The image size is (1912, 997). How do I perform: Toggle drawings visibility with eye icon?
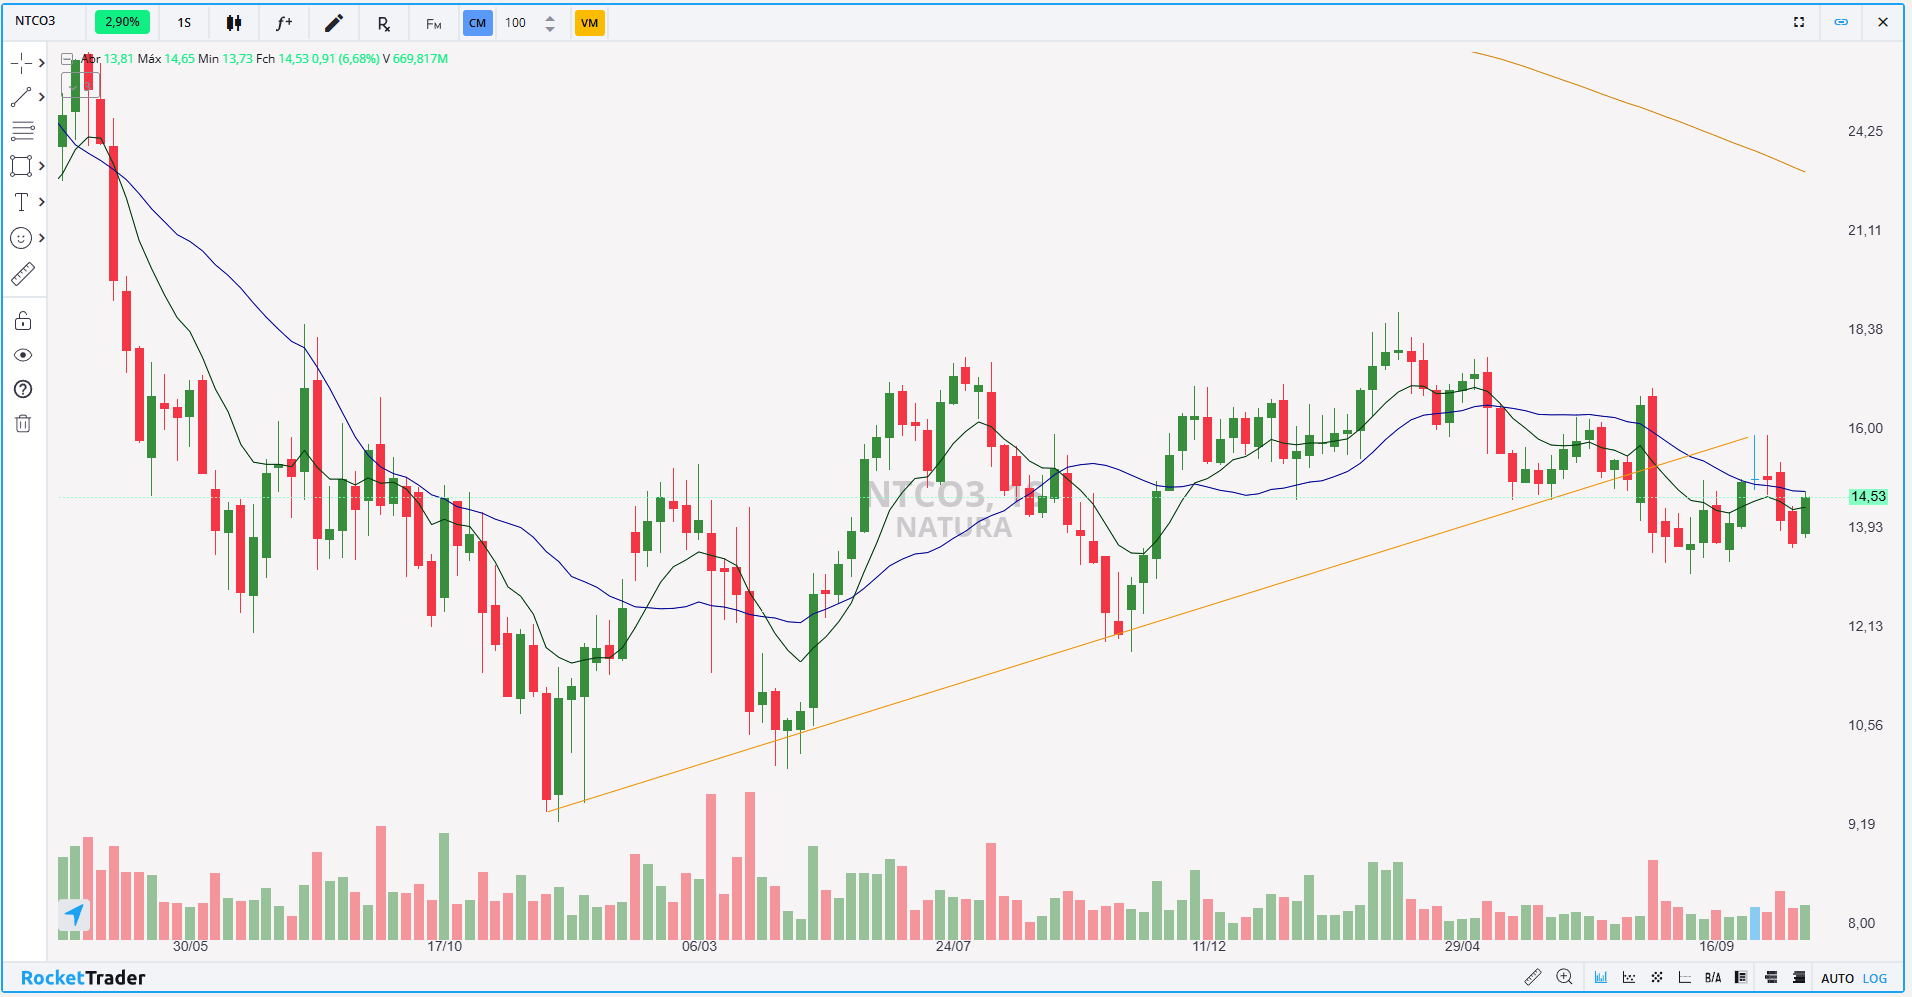[23, 355]
